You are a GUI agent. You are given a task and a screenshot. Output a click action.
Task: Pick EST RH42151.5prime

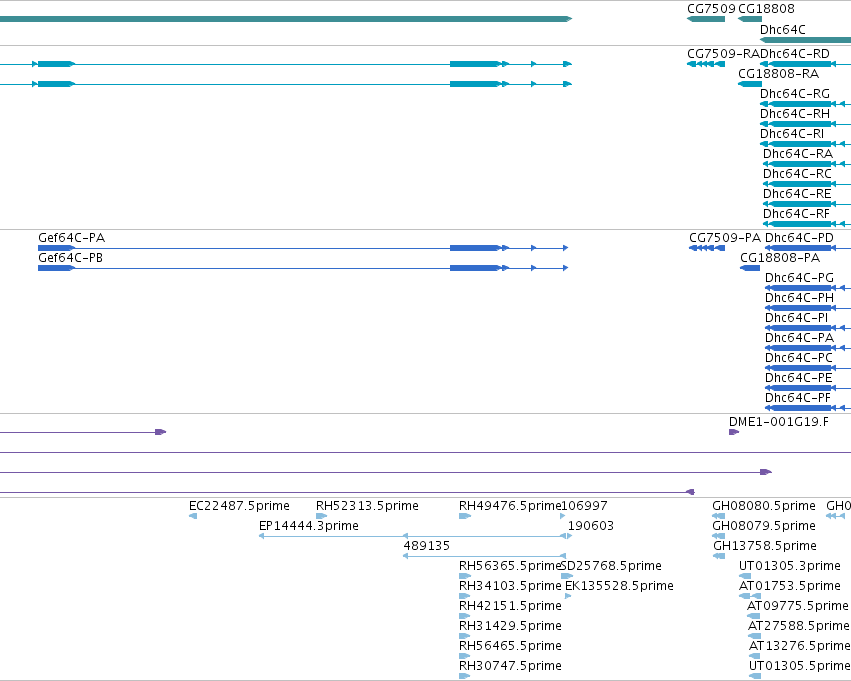[x=510, y=606]
